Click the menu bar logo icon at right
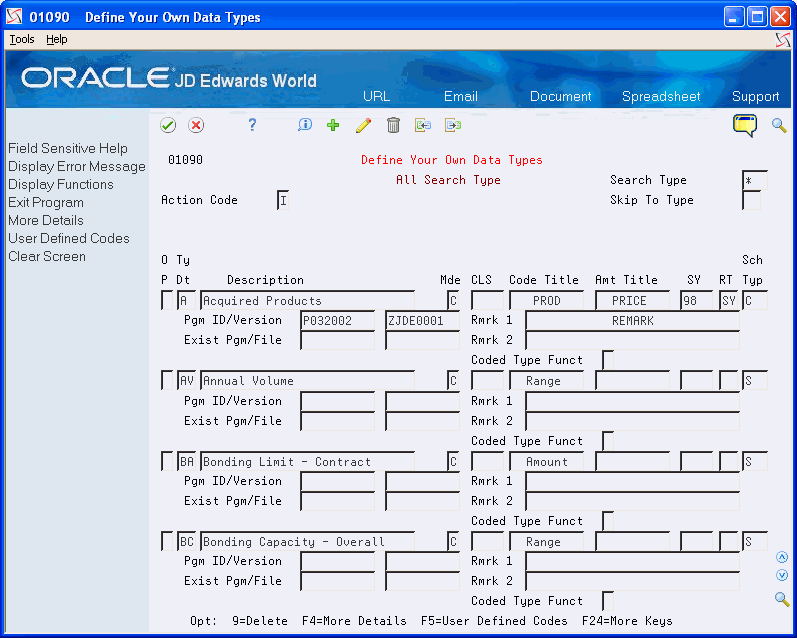Screen dimensions: 797x638 coord(783,40)
